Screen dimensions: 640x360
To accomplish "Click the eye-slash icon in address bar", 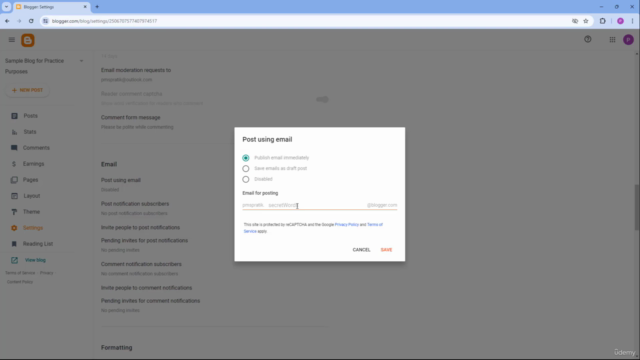I will click(575, 21).
